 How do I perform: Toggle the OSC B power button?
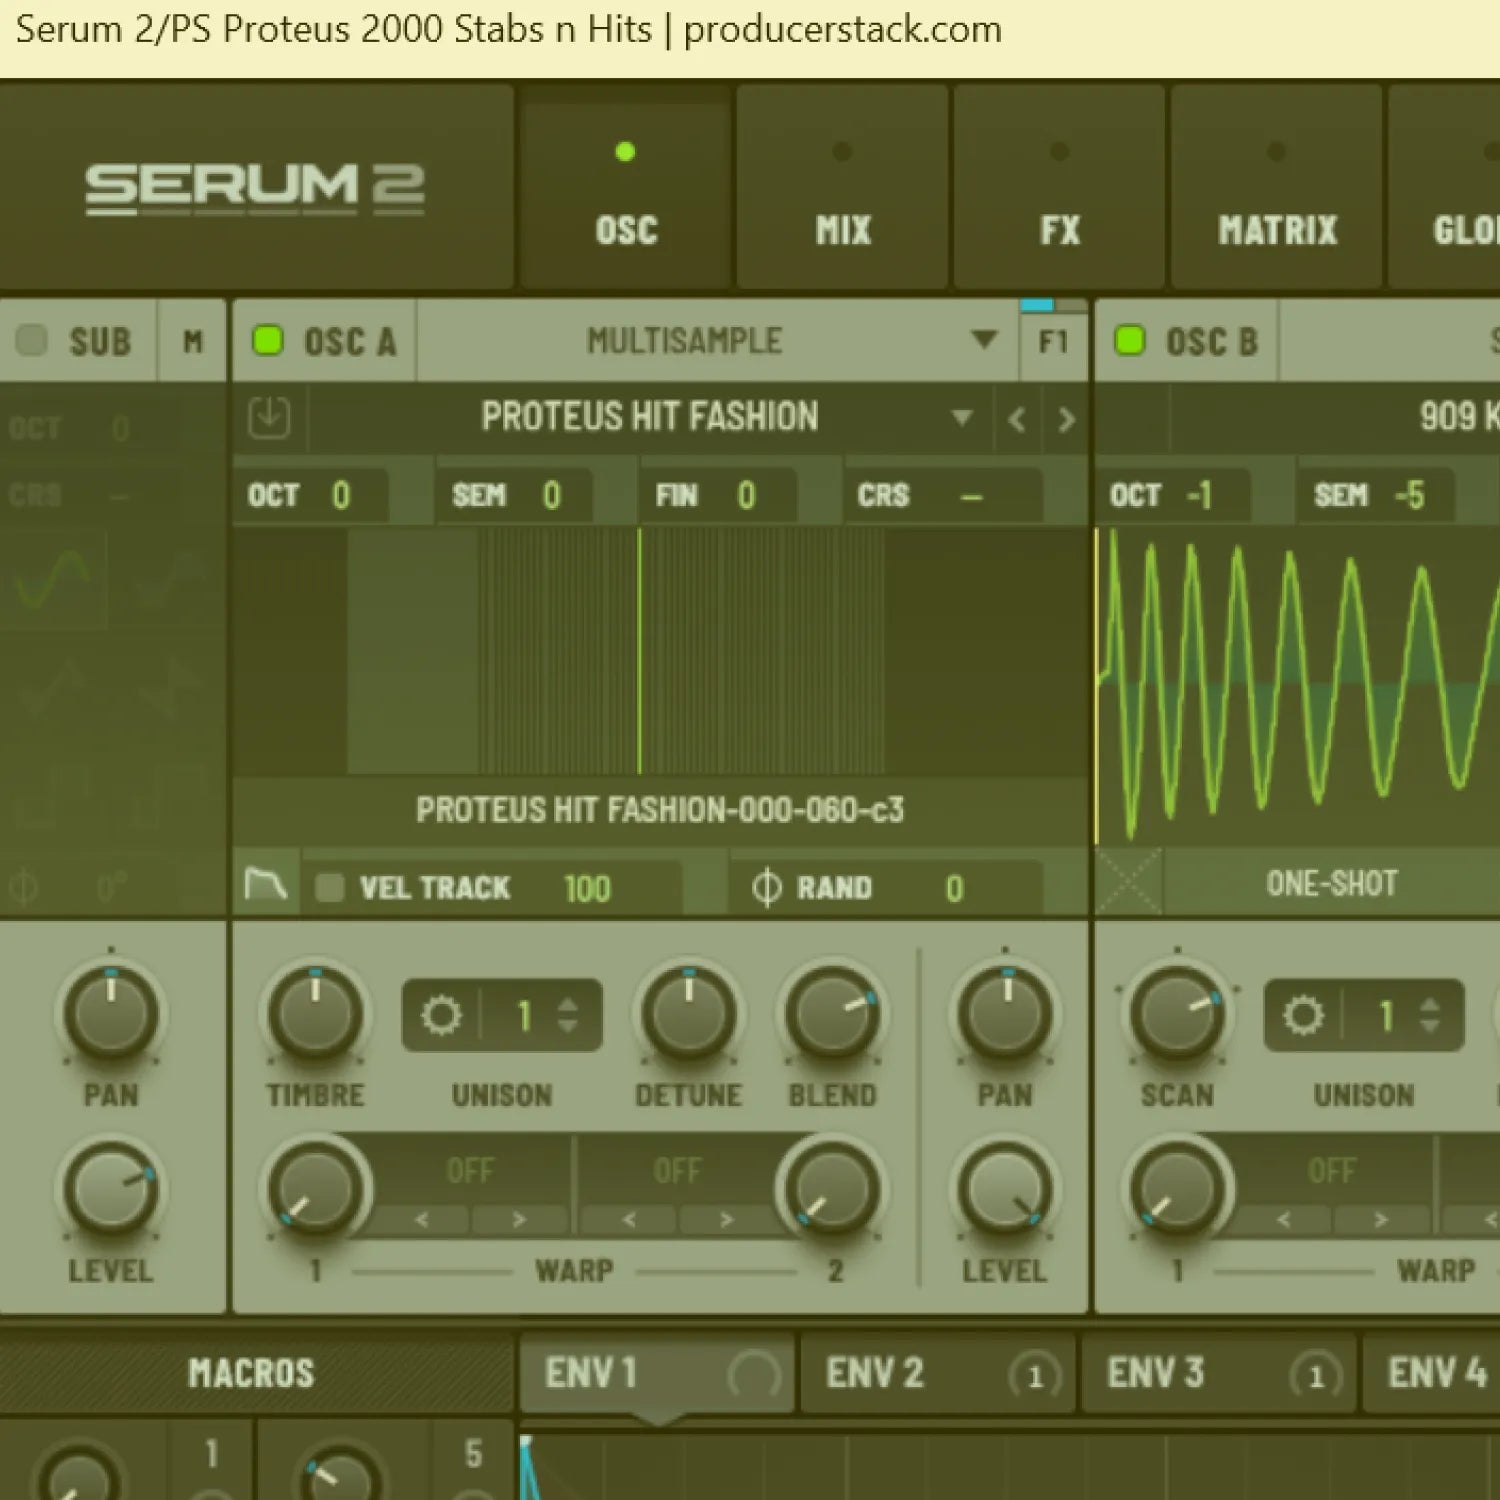[x=1130, y=341]
